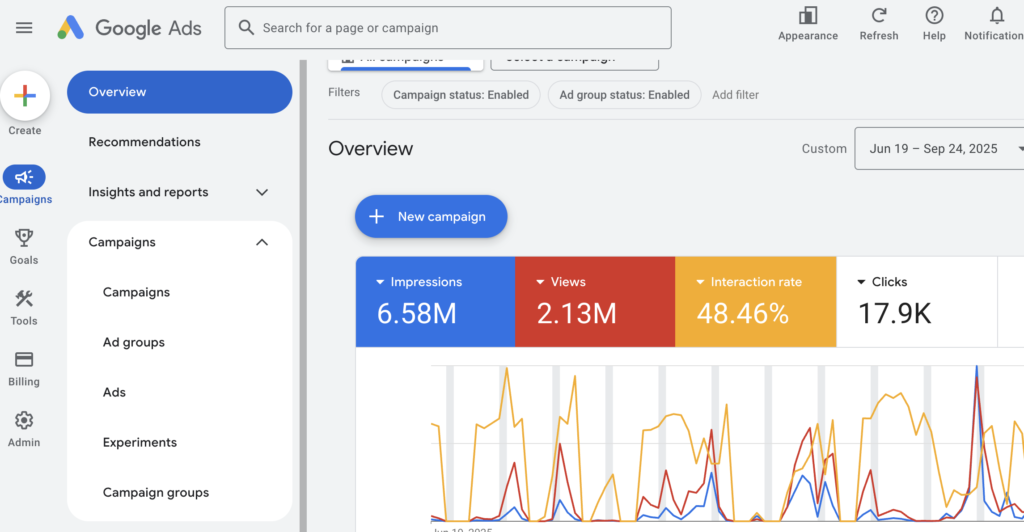Open Admin gear icon in sidebar

[24, 421]
